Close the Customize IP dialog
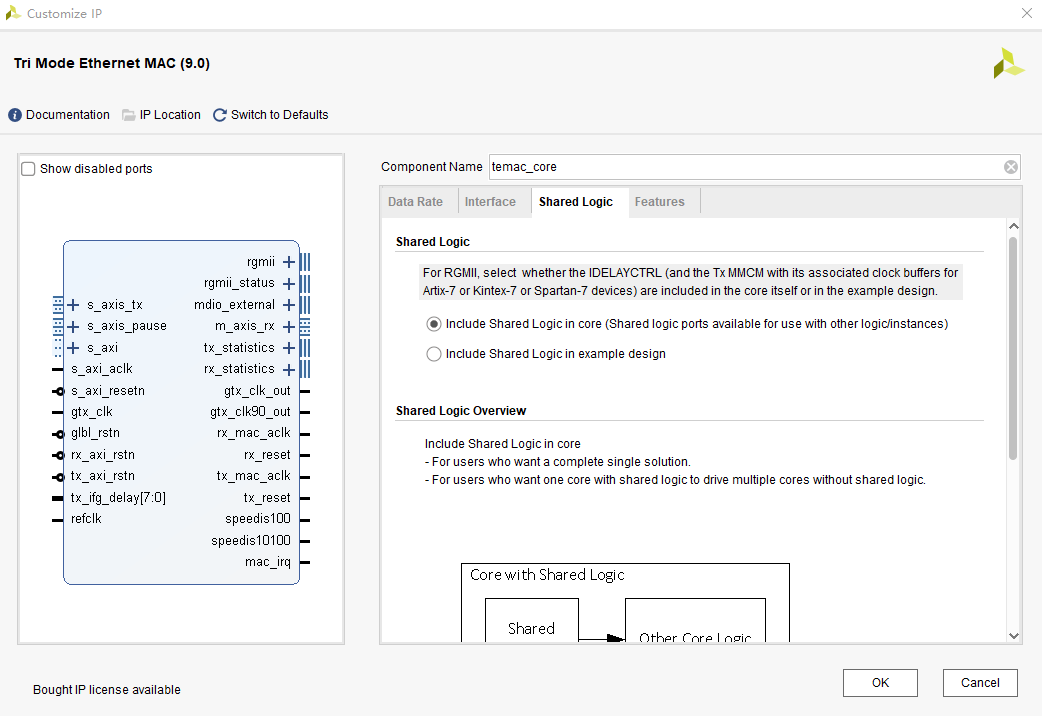 [1027, 13]
